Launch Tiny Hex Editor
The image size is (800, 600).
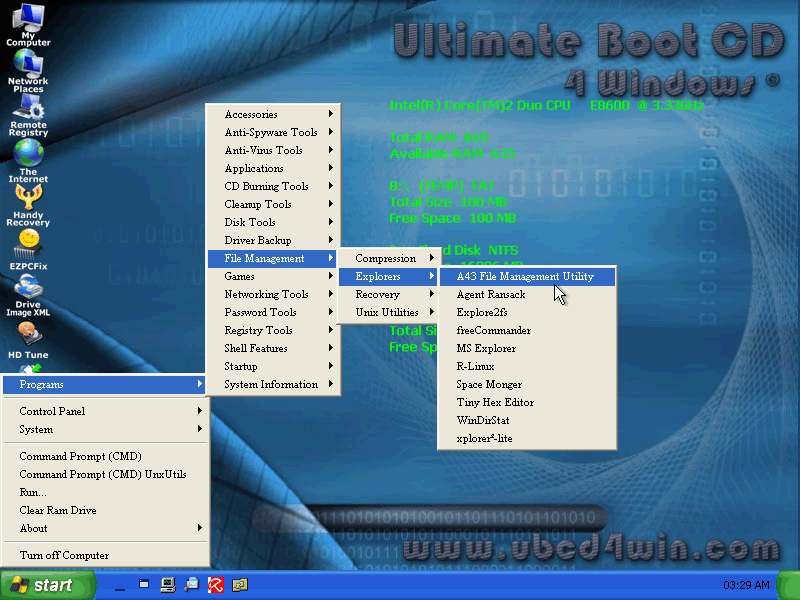[527, 402]
